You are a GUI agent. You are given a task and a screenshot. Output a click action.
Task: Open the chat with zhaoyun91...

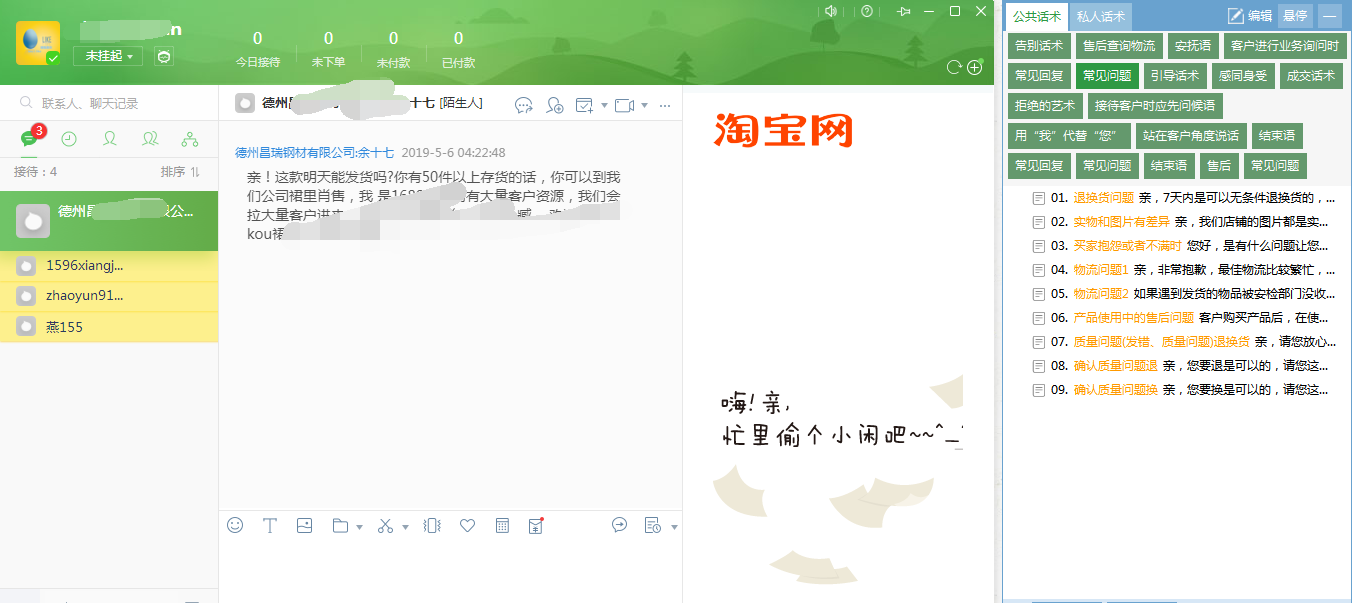109,296
